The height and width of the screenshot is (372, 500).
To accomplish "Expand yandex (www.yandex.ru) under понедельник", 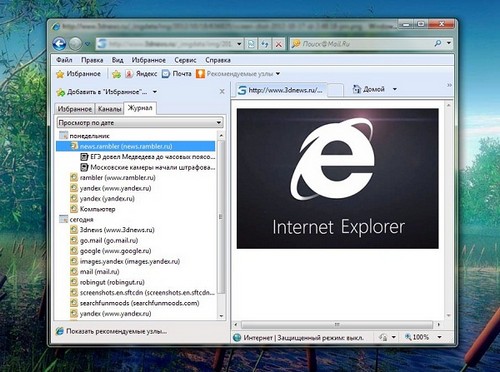I will click(111, 188).
